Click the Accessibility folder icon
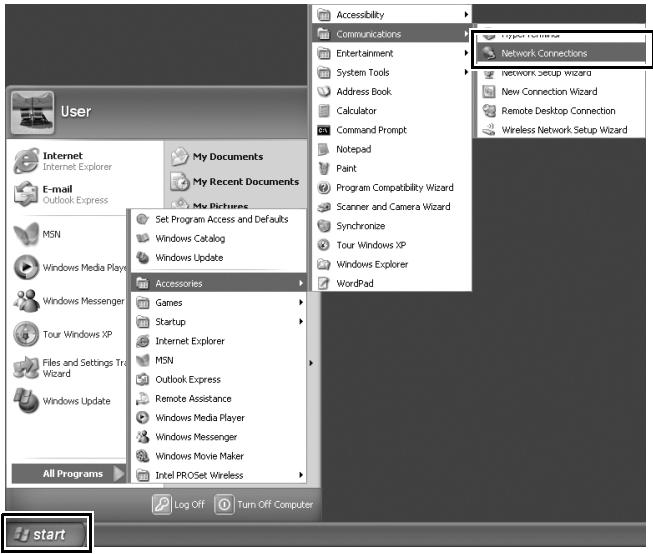The image size is (653, 554). coord(324,15)
